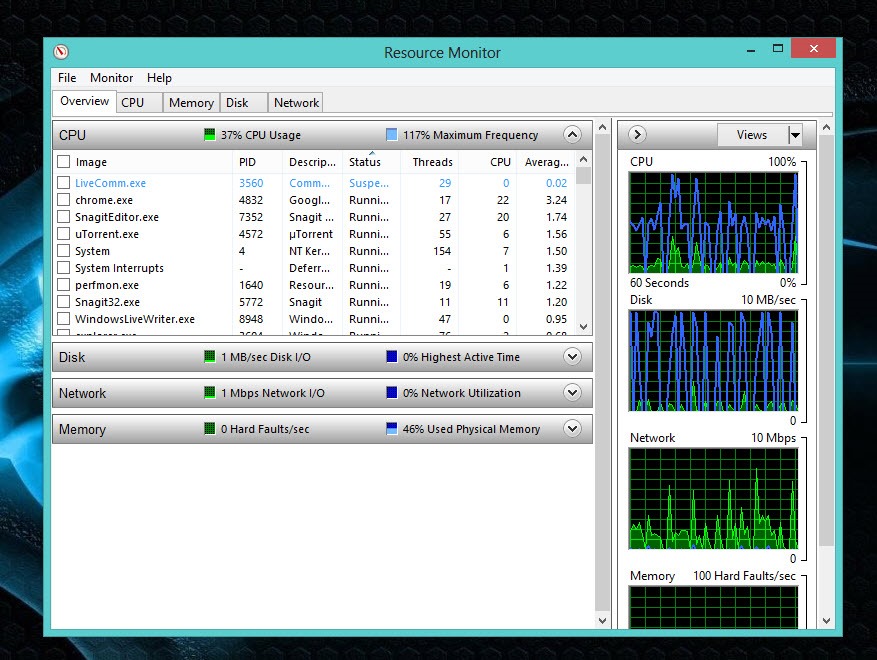The width and height of the screenshot is (877, 660).
Task: Switch to the Disk tab
Action: pos(244,103)
